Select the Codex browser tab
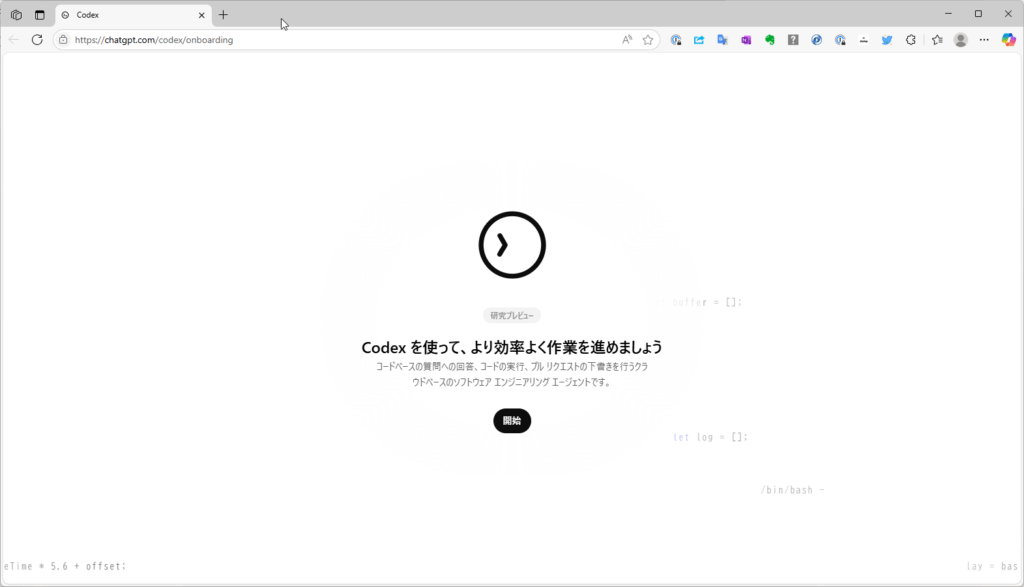Image resolution: width=1024 pixels, height=587 pixels. pyautogui.click(x=133, y=14)
